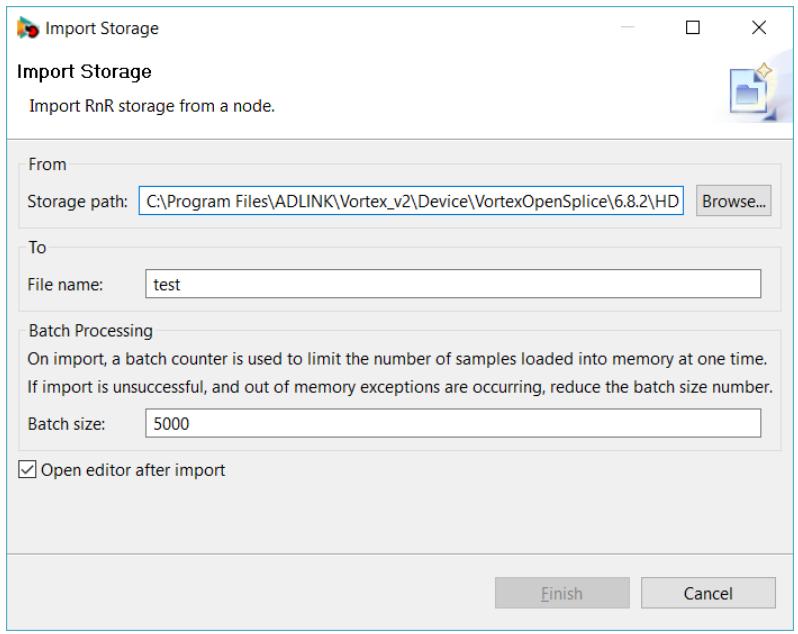This screenshot has height=634, width=798.
Task: Click the 'Batch size:' label
Action: (x=66, y=424)
